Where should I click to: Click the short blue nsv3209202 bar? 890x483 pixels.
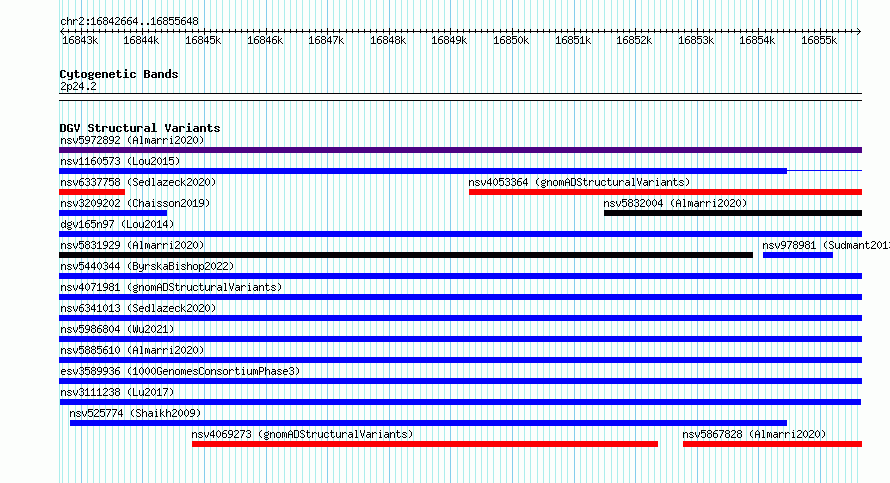tap(113, 213)
